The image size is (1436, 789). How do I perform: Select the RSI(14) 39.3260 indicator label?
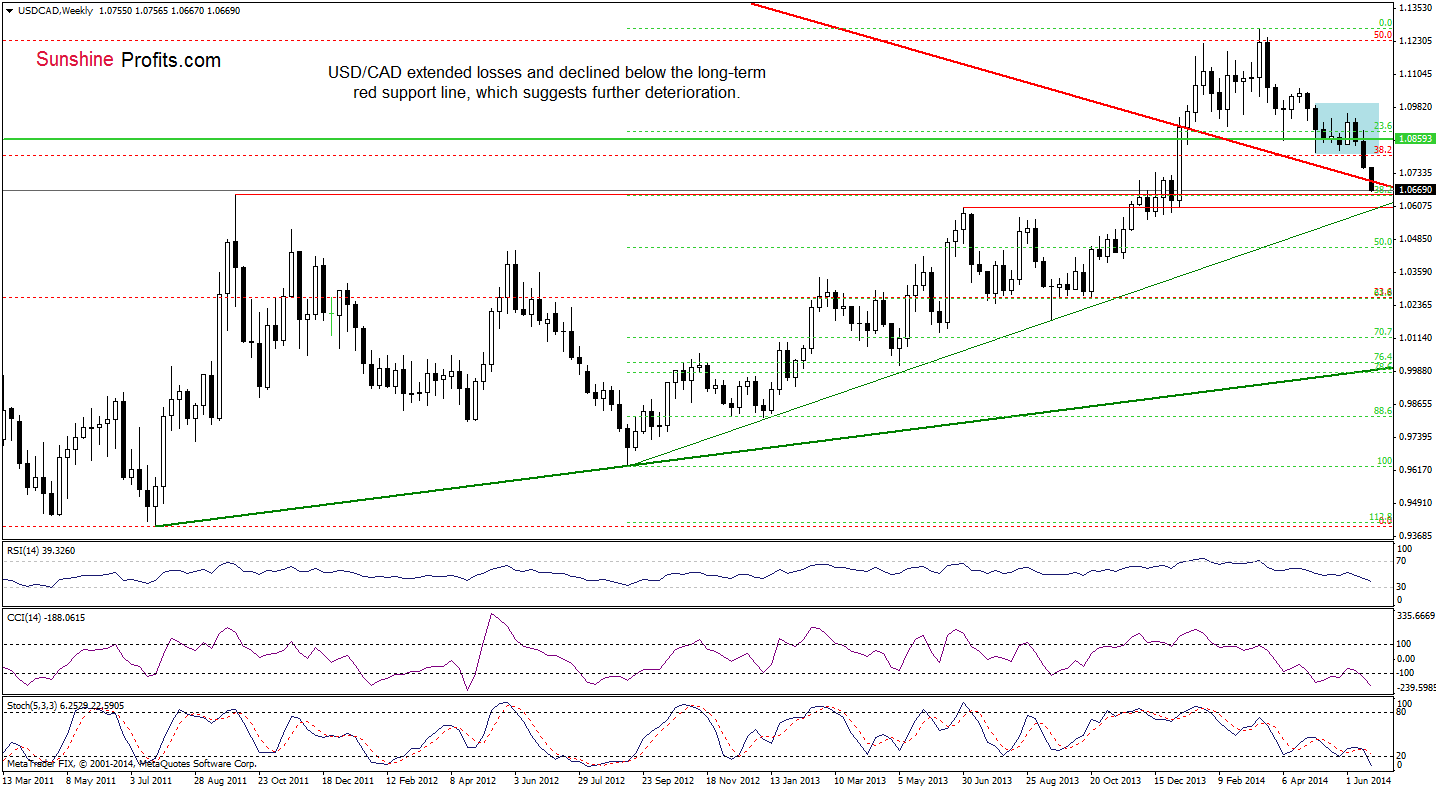point(40,551)
